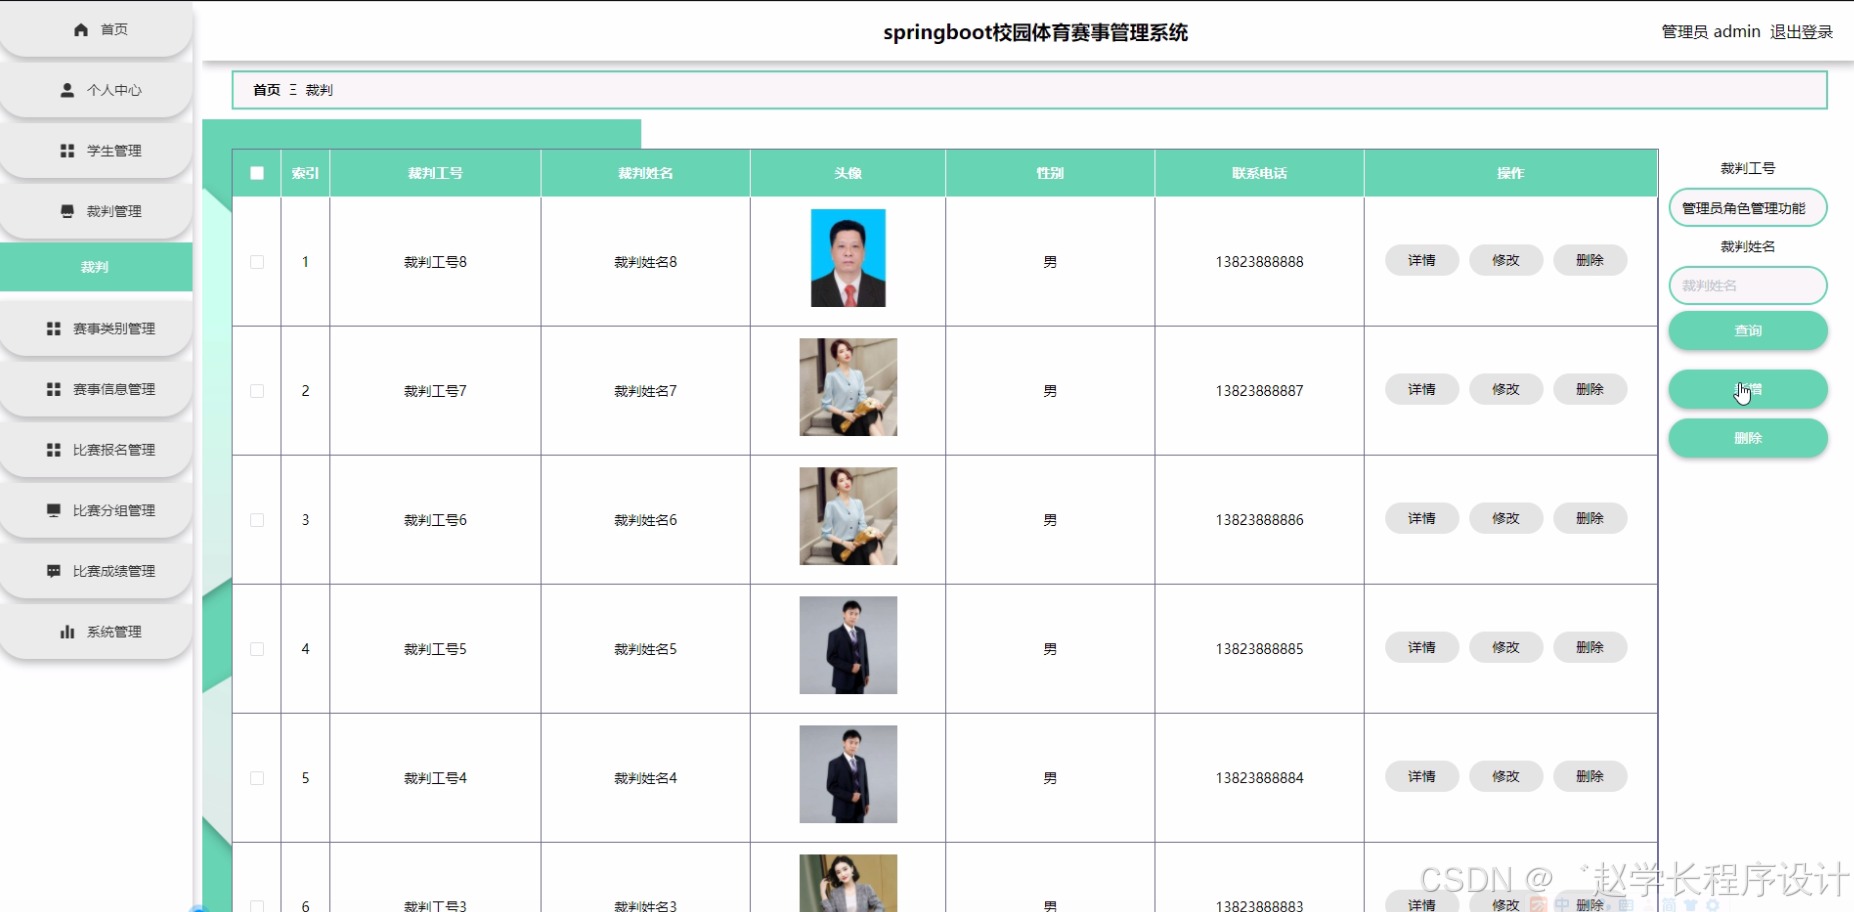
Task: Click the 裁判姓名 search input field
Action: [x=1748, y=286]
